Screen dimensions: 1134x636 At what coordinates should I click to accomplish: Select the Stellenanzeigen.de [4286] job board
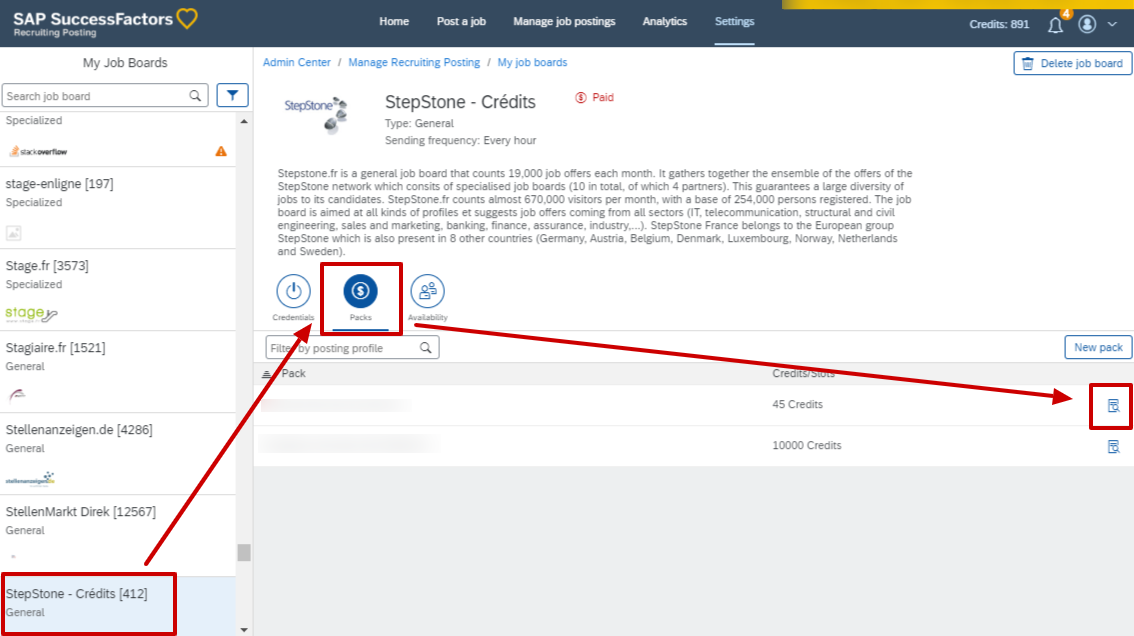118,454
